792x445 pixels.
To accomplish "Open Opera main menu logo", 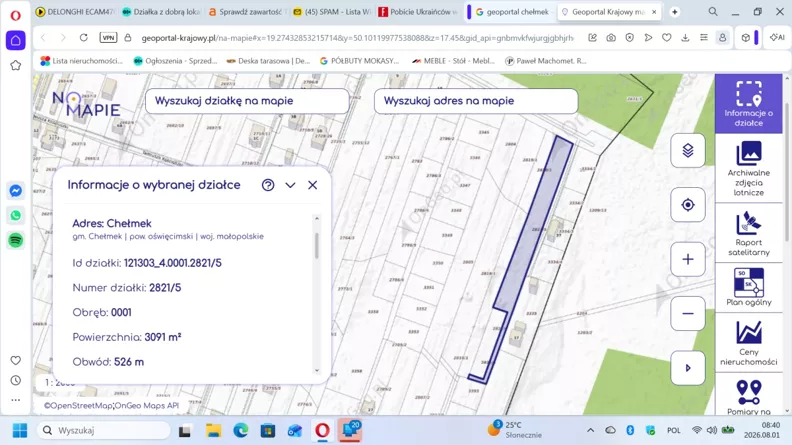I will click(16, 15).
